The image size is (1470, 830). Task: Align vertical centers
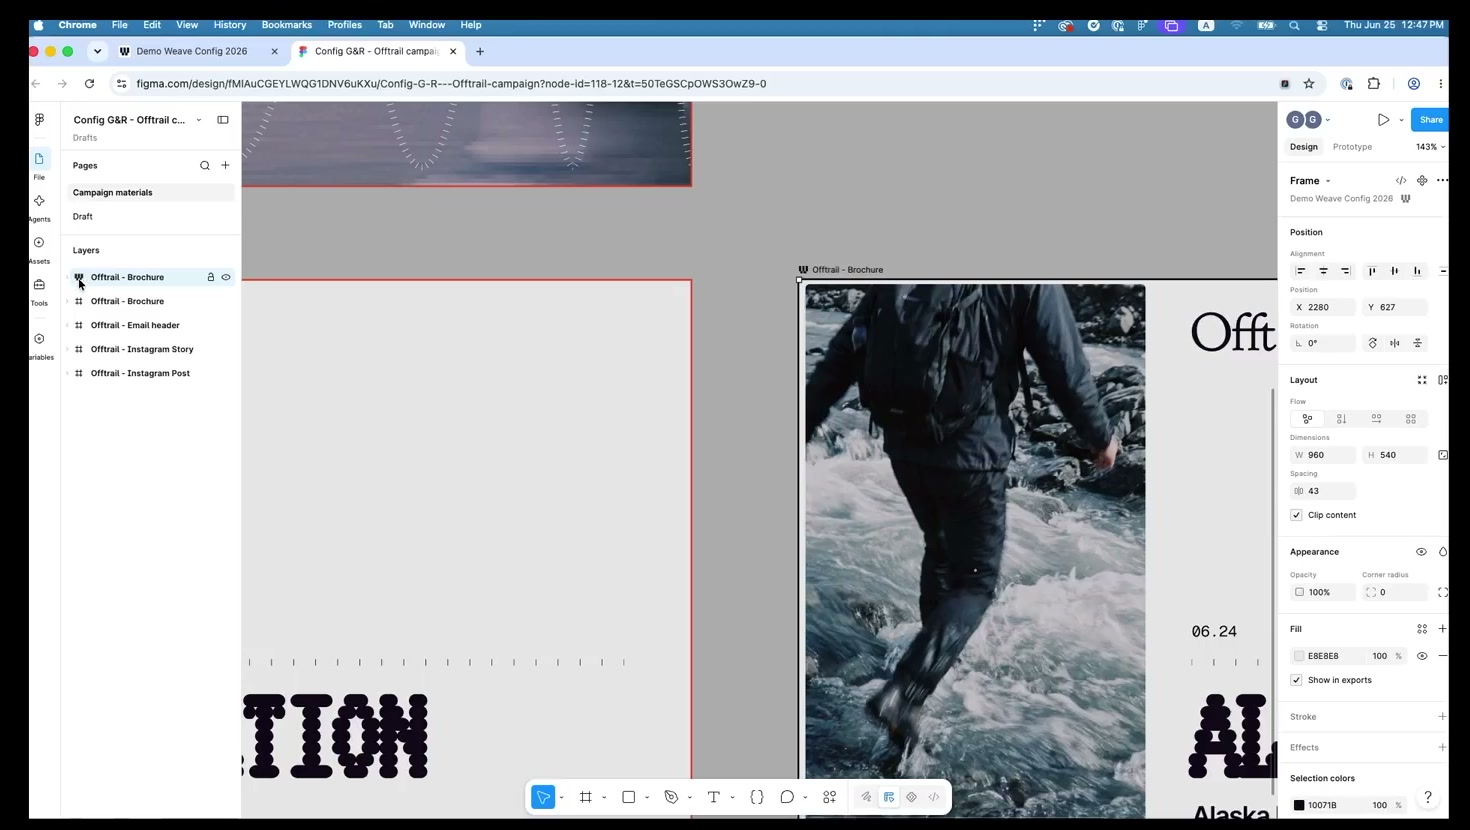[x=1395, y=271]
